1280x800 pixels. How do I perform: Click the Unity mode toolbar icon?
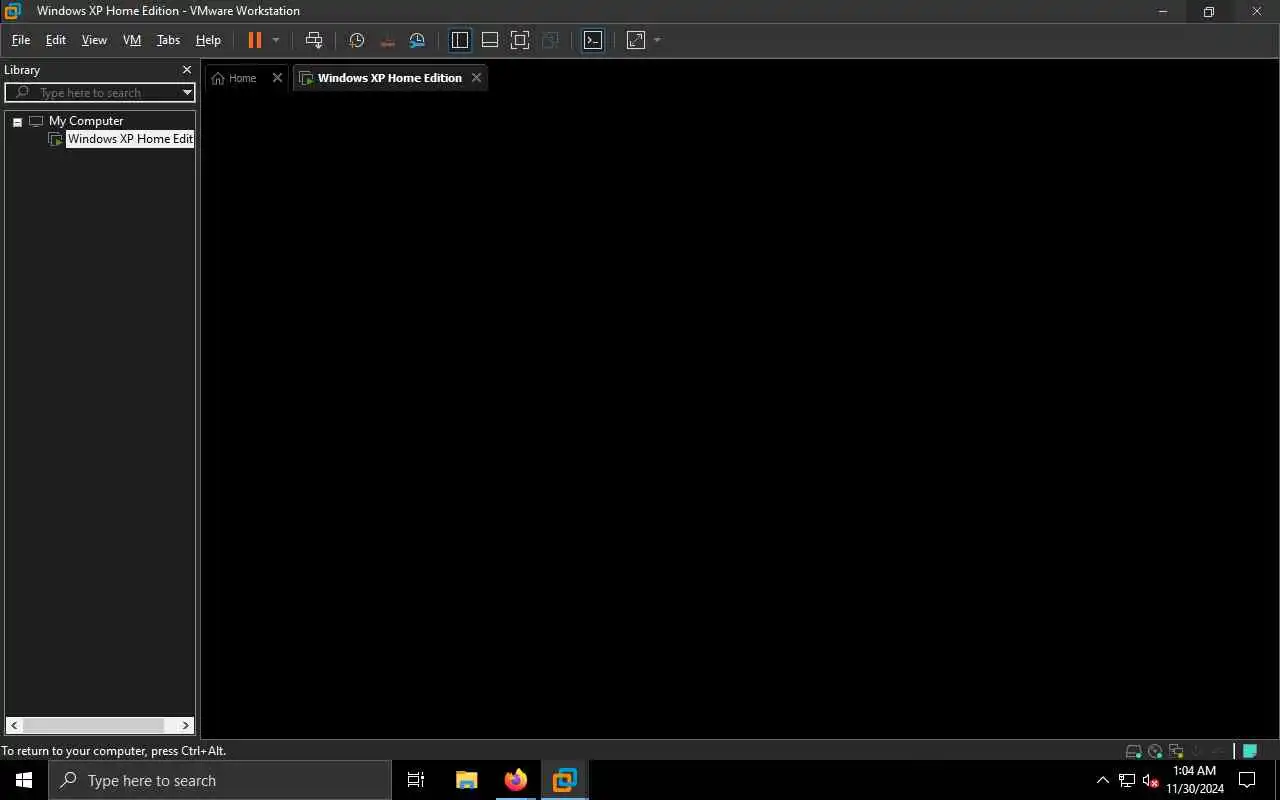(x=550, y=40)
